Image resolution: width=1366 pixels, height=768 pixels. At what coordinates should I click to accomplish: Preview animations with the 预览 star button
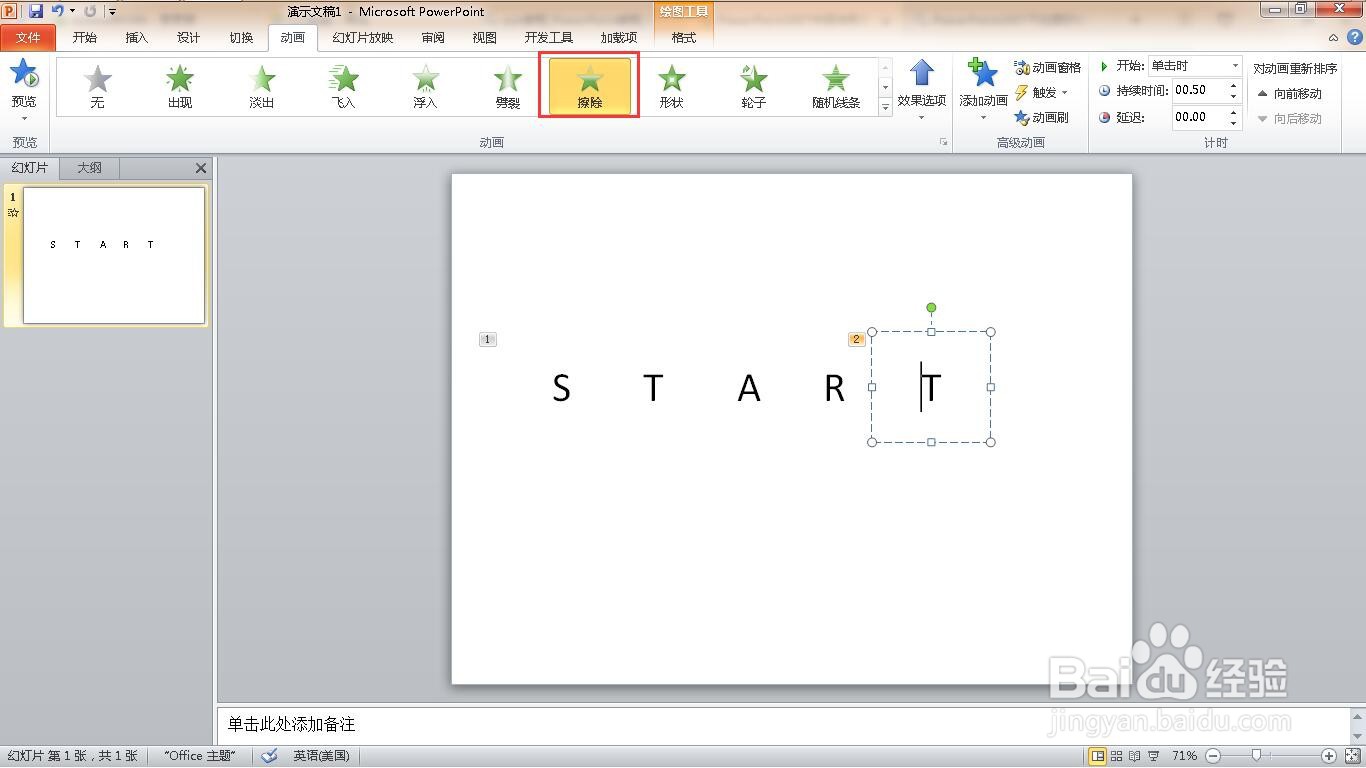click(24, 85)
